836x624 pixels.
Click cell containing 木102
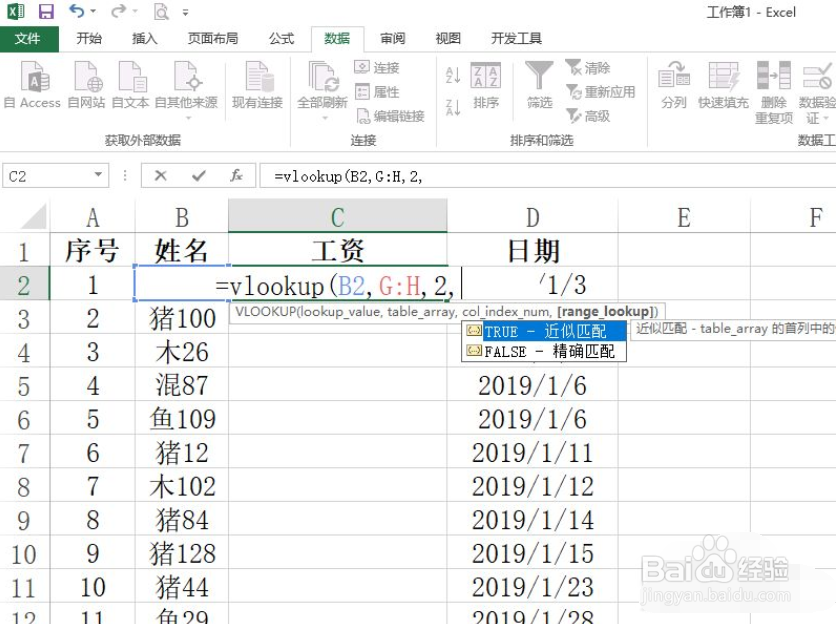182,486
